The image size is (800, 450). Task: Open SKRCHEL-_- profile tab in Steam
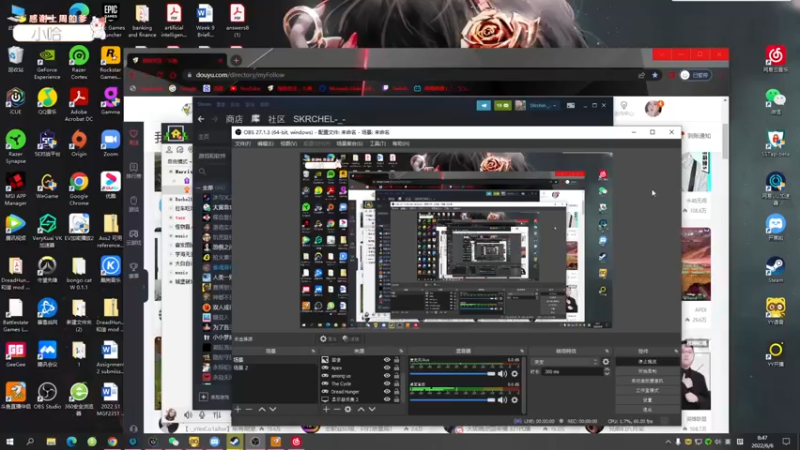point(319,119)
